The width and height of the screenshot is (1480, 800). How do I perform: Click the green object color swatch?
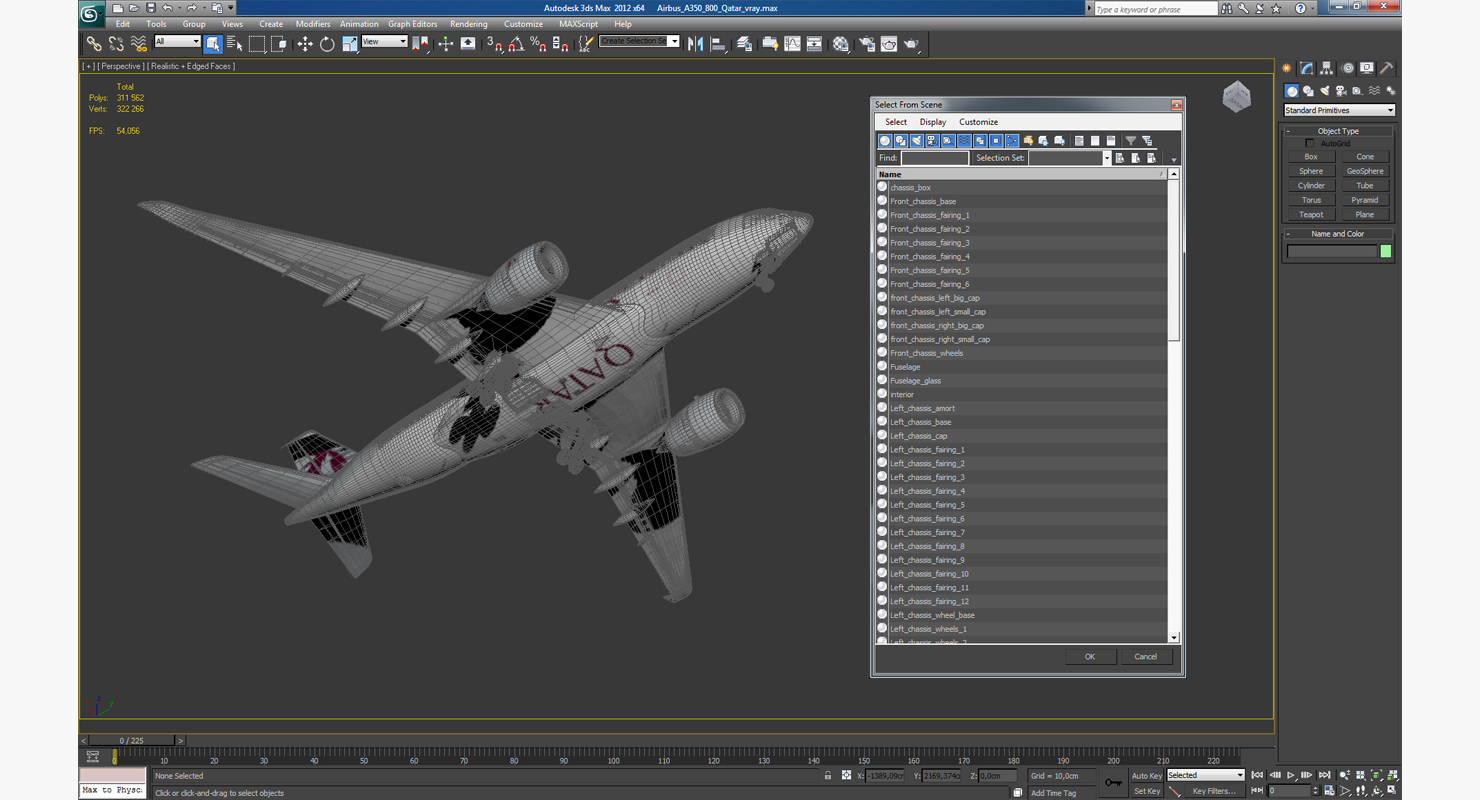coord(1386,251)
